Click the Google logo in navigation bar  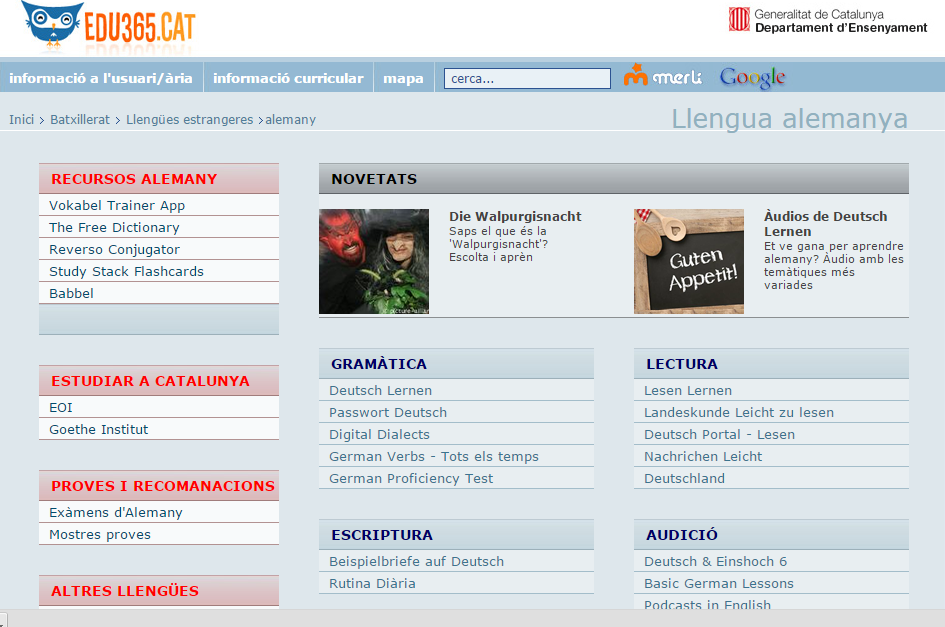752,78
